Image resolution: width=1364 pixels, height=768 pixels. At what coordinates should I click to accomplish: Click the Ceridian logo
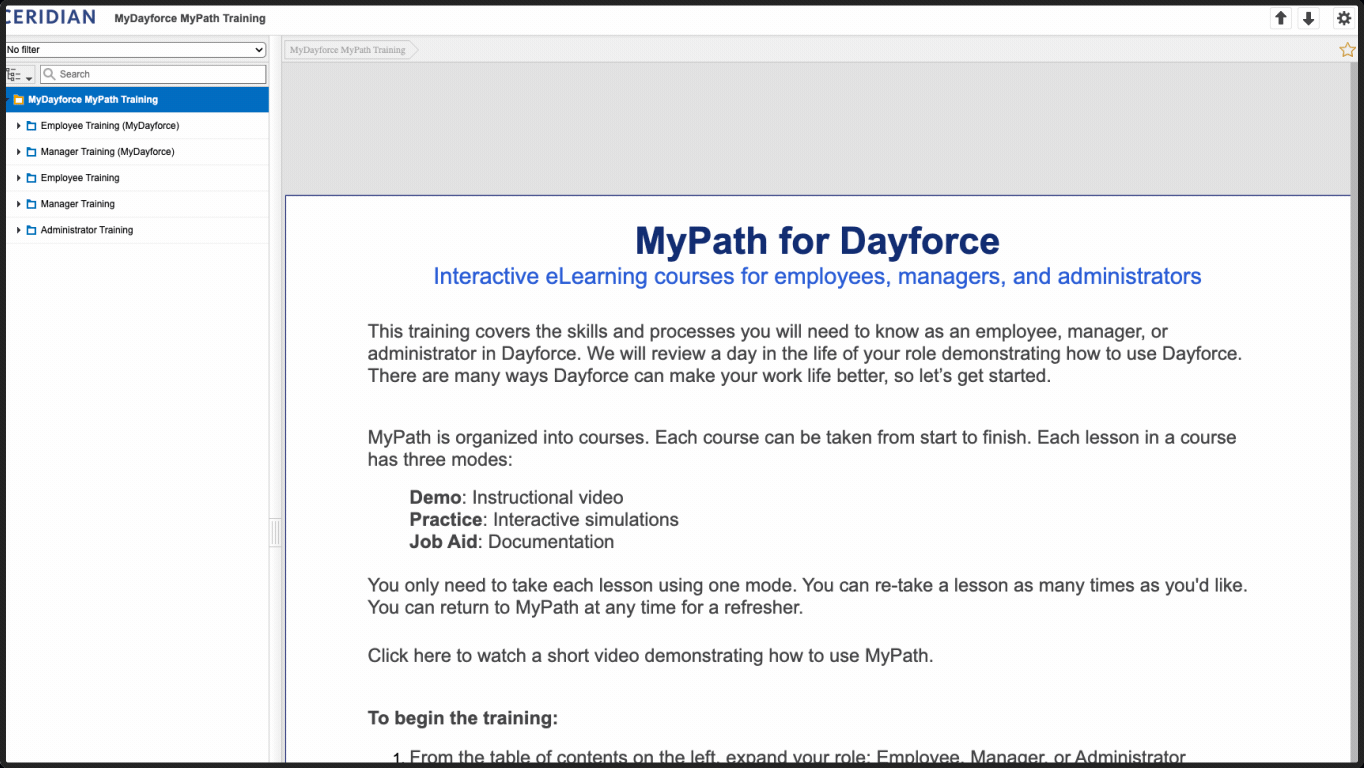point(50,17)
